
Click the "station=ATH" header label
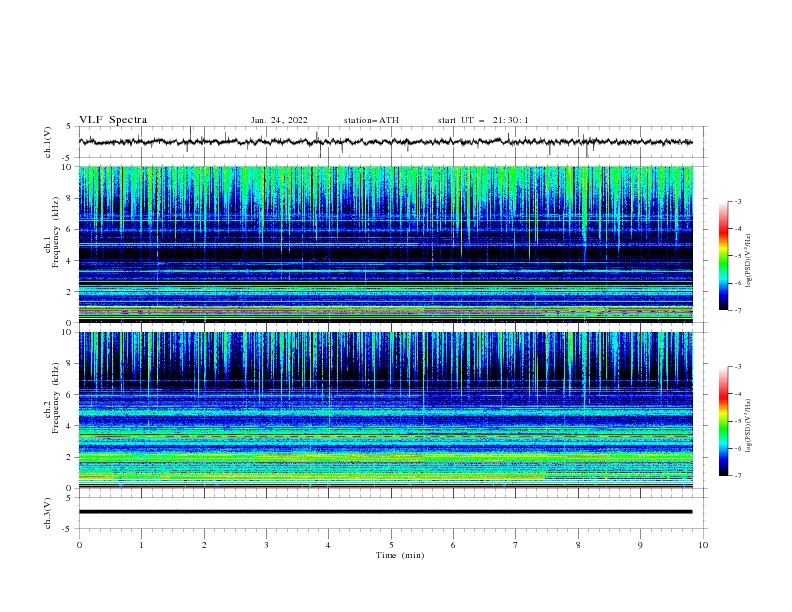point(371,120)
